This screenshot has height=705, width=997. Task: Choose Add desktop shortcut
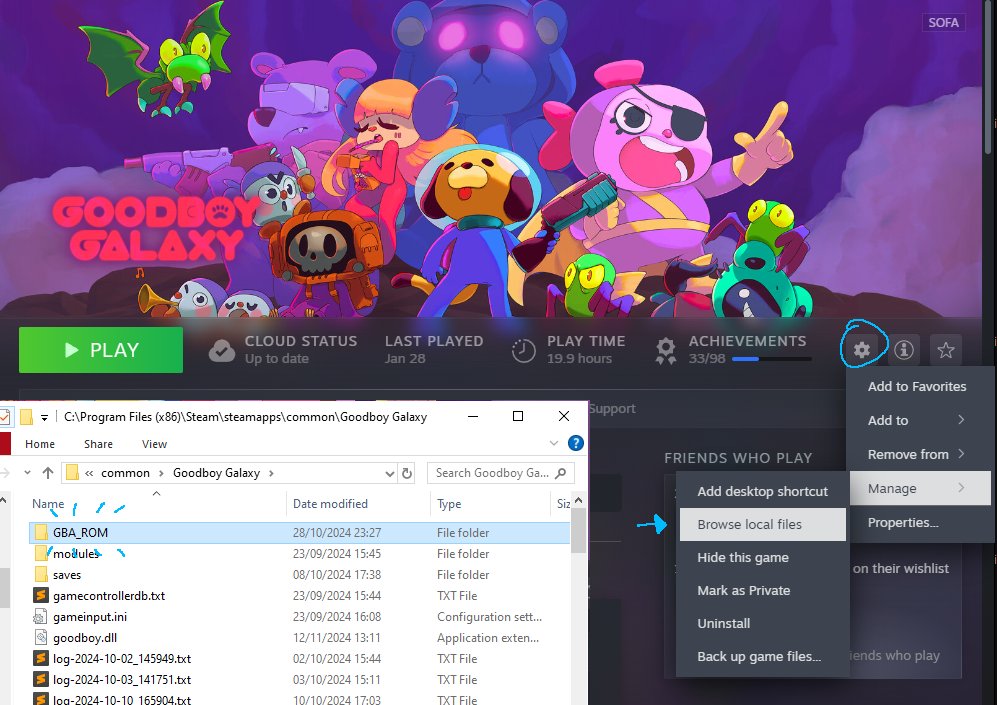762,491
